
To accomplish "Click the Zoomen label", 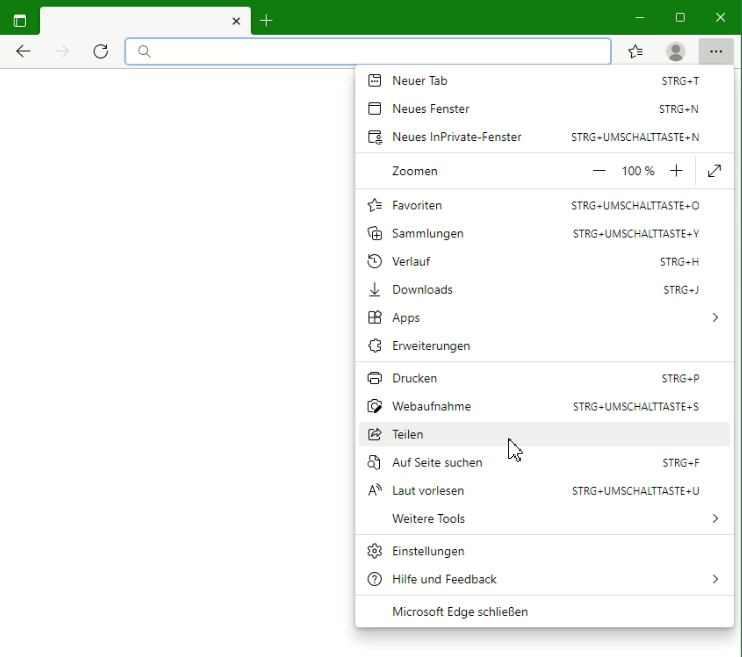I will (415, 171).
